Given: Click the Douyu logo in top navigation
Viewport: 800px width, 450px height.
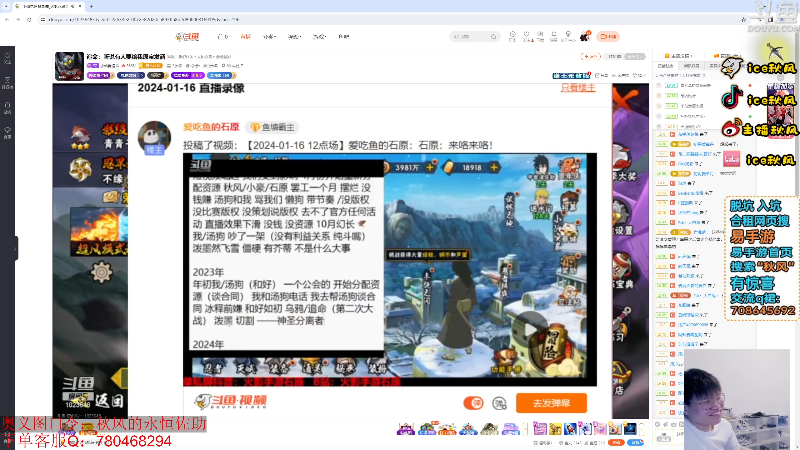Looking at the screenshot, I should (x=187, y=37).
